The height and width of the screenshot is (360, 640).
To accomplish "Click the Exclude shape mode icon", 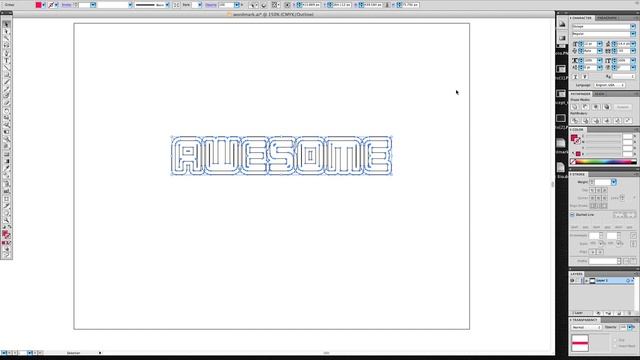I will [x=607, y=107].
